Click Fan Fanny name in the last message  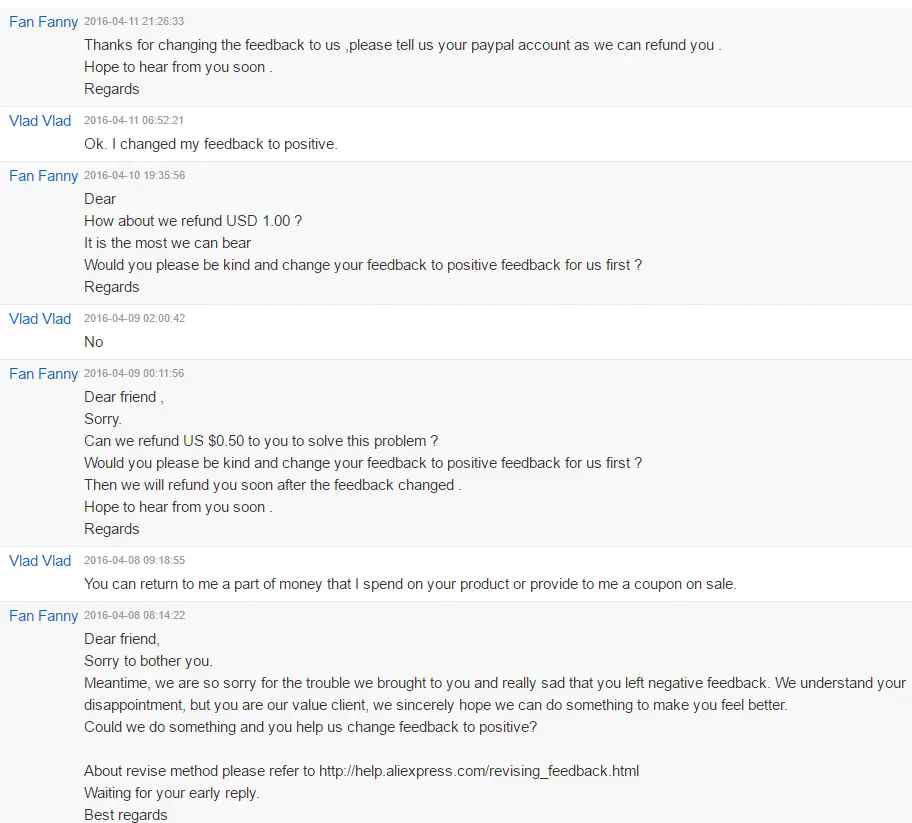click(43, 616)
